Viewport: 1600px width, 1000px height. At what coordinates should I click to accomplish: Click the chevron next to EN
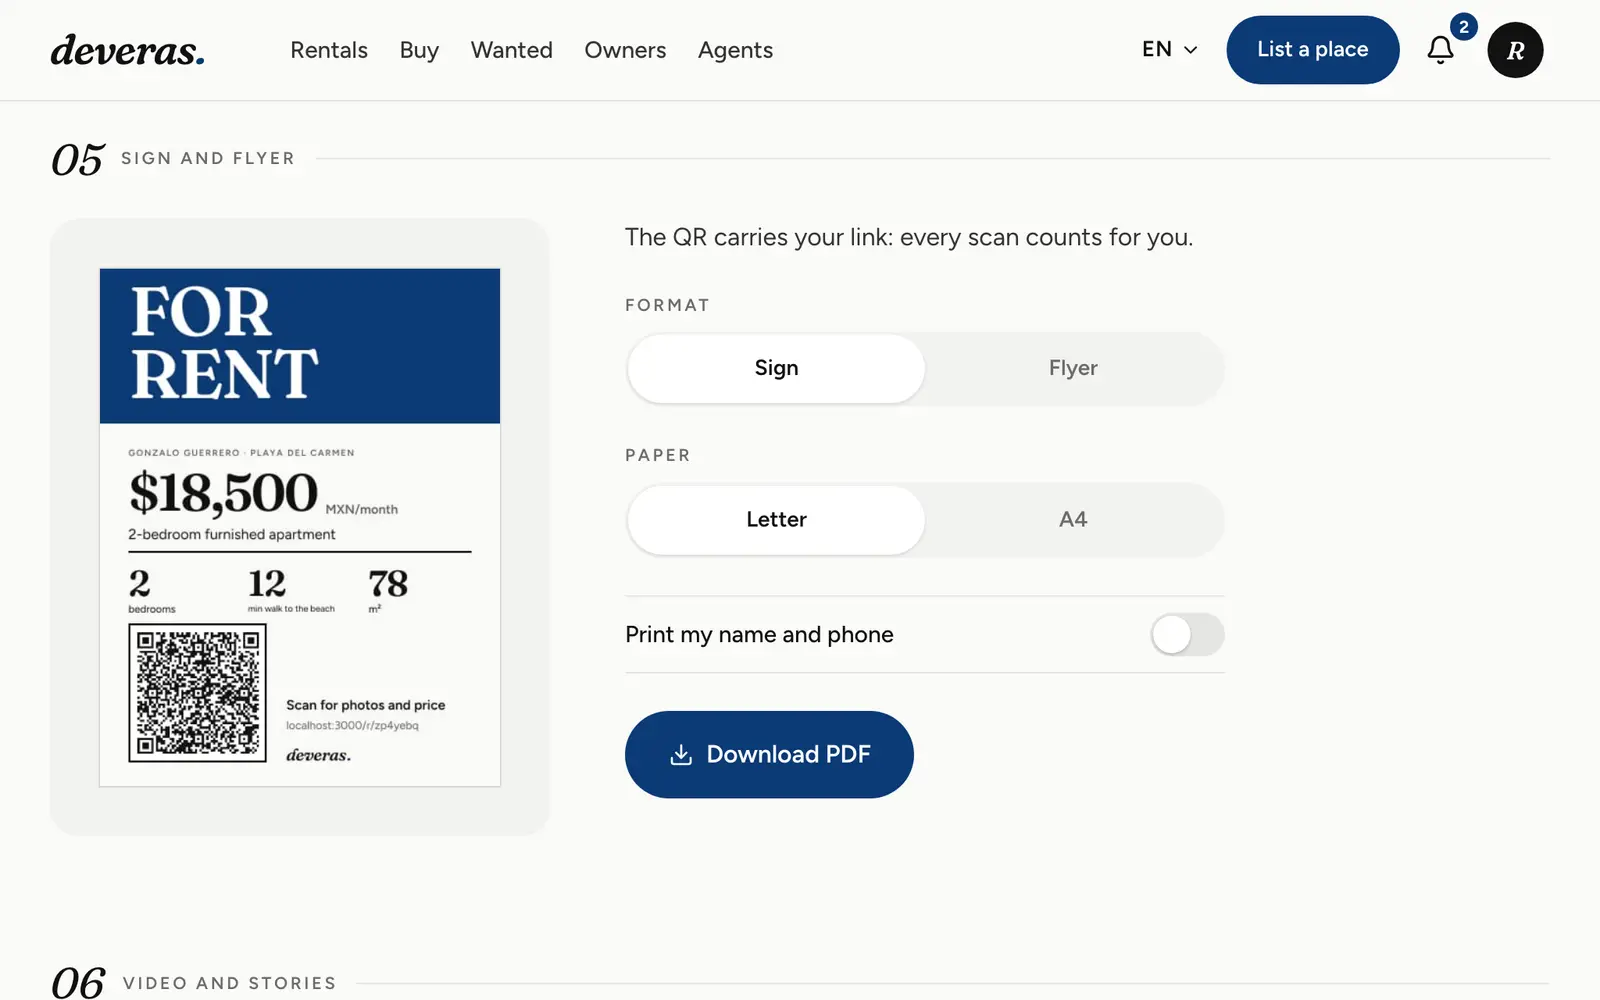pos(1190,50)
